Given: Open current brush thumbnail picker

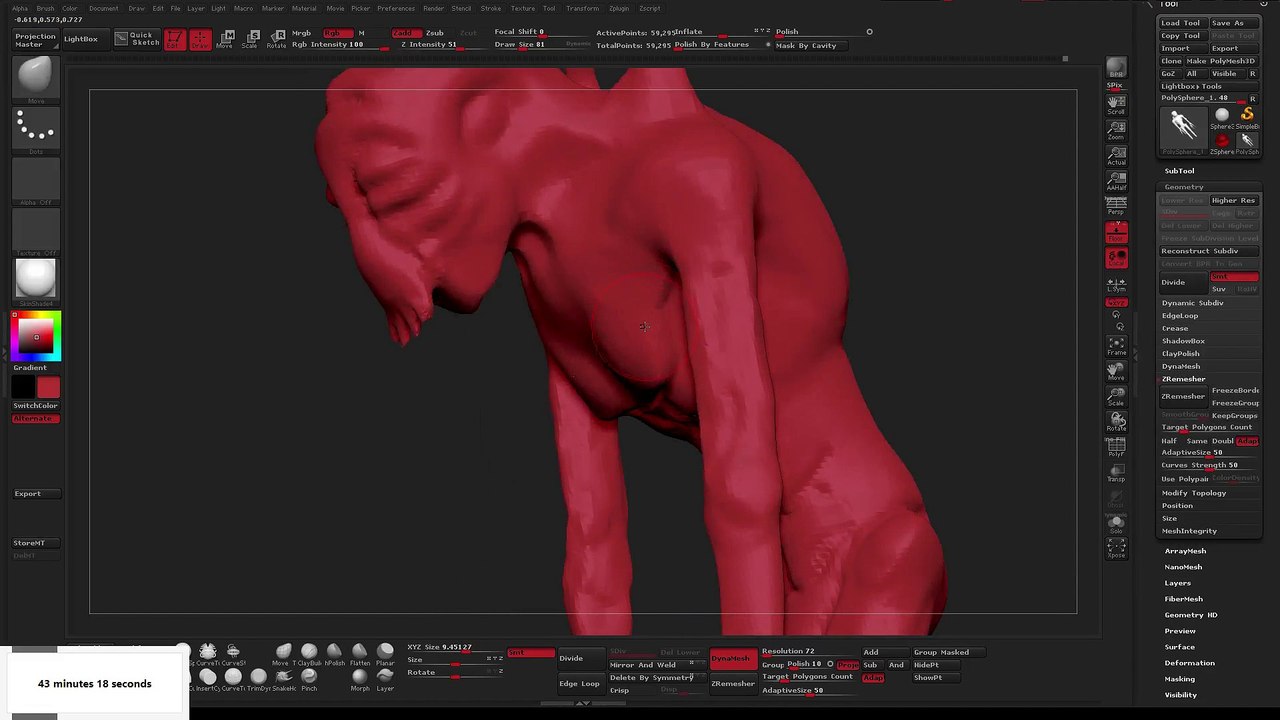Looking at the screenshot, I should point(35,78).
